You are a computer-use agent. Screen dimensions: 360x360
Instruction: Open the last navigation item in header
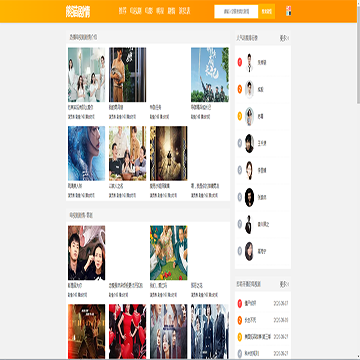click(x=184, y=11)
